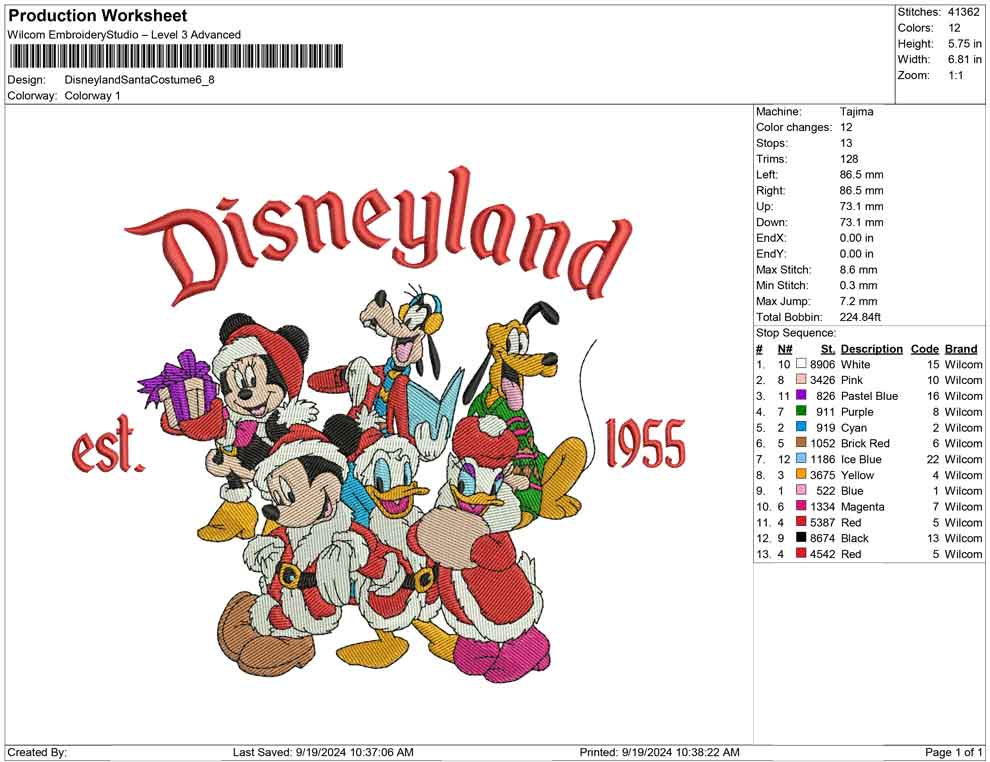Screen dimensions: 990x762
Task: Click the Height value 5.75 in
Action: [x=964, y=44]
